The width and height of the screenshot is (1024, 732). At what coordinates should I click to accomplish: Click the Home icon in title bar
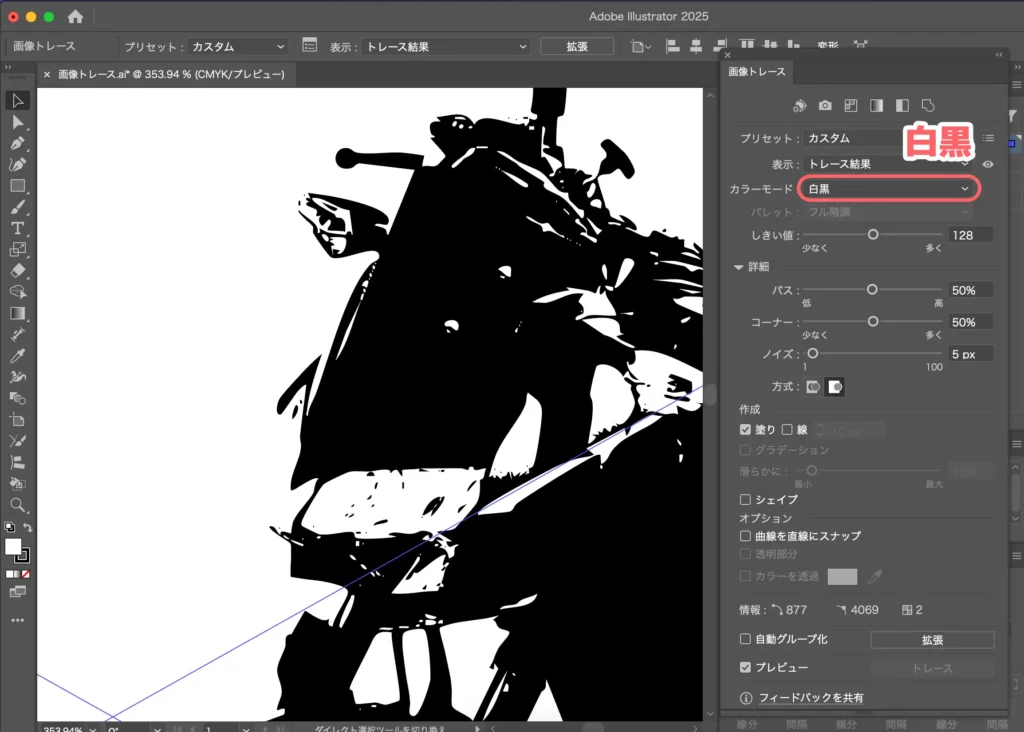point(75,17)
